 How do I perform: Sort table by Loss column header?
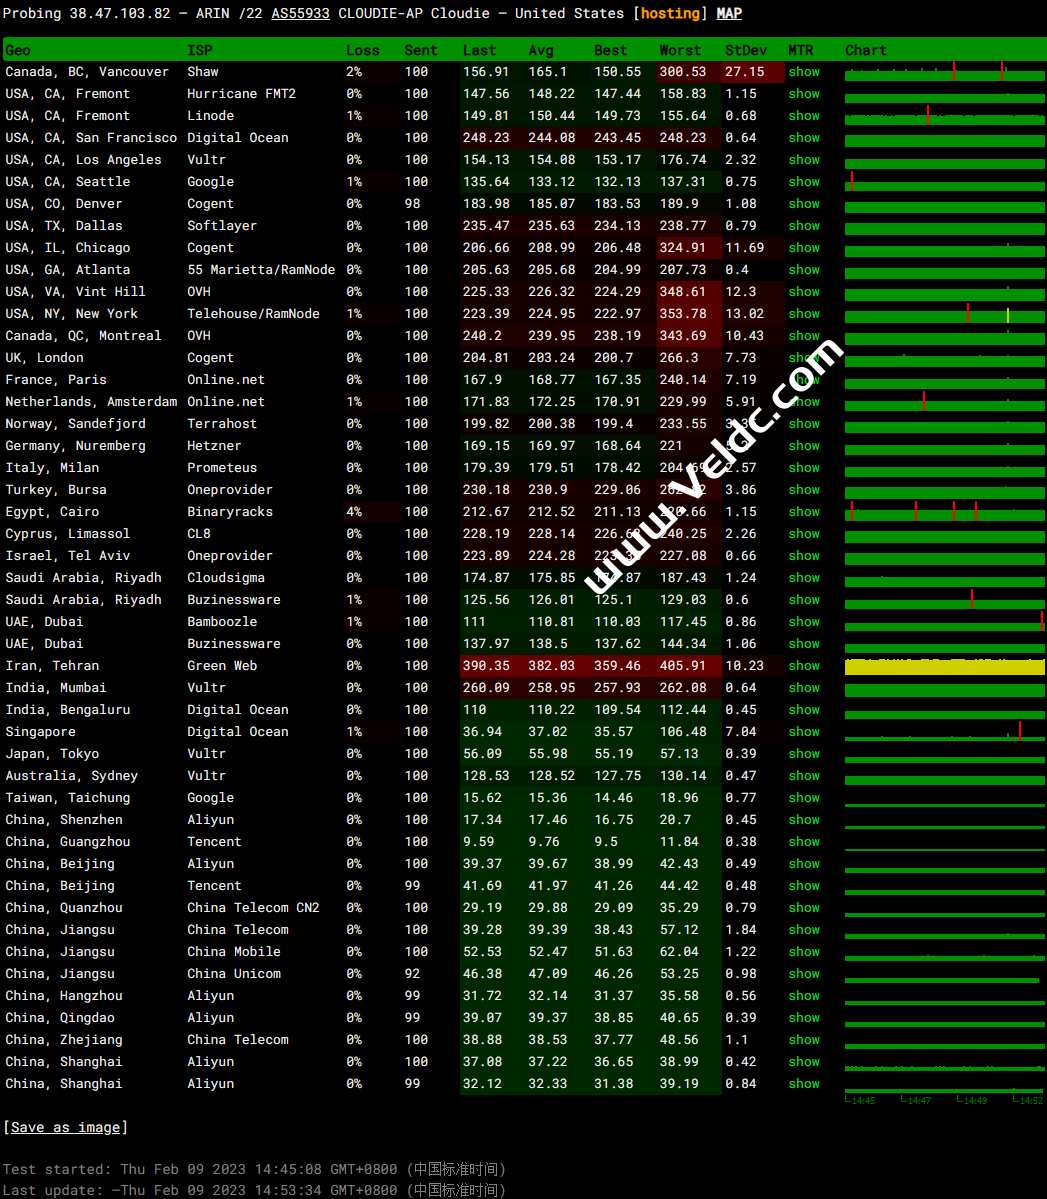(362, 50)
